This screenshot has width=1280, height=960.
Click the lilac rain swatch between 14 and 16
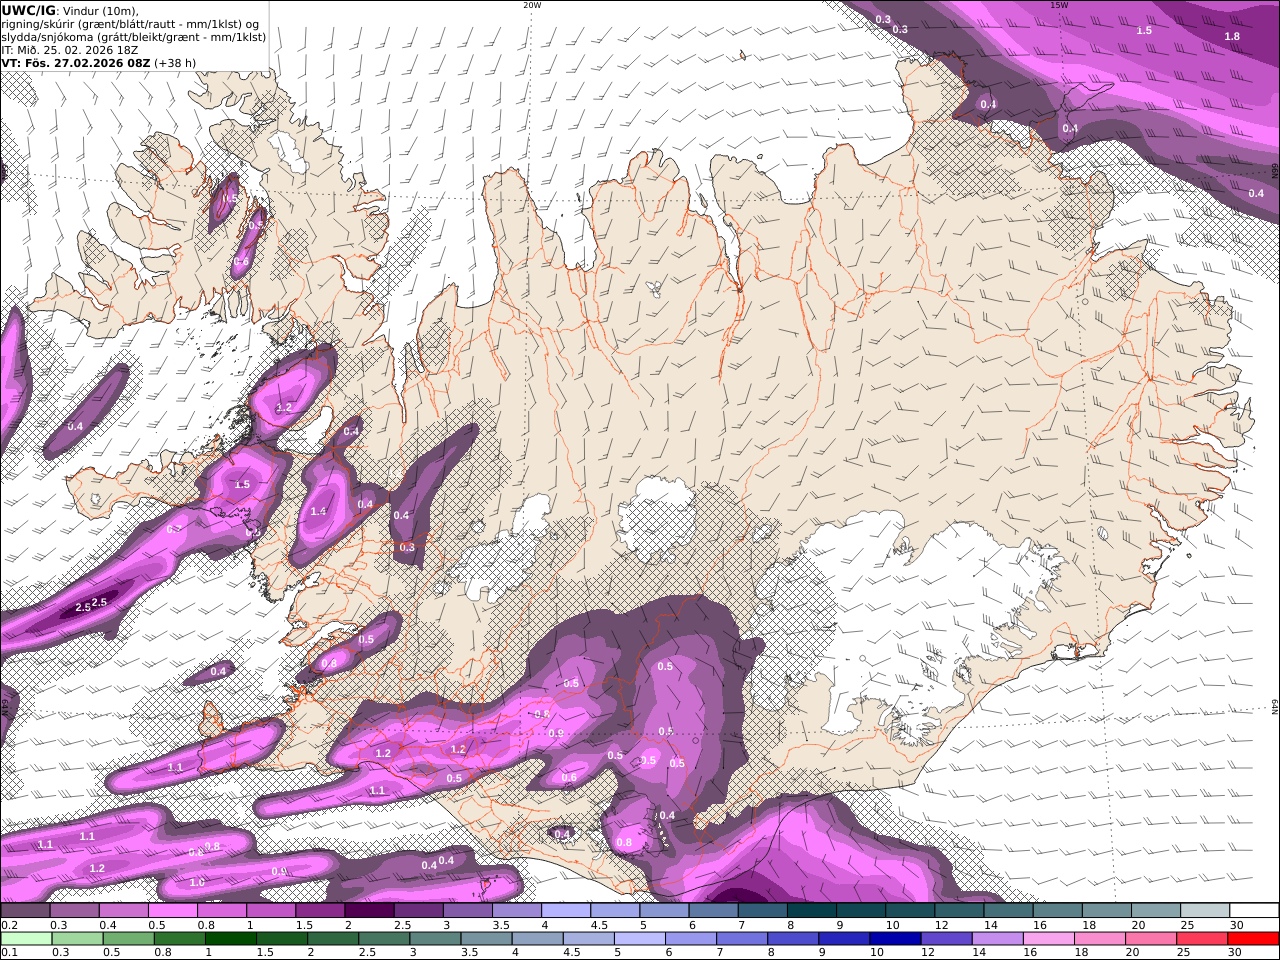997,939
